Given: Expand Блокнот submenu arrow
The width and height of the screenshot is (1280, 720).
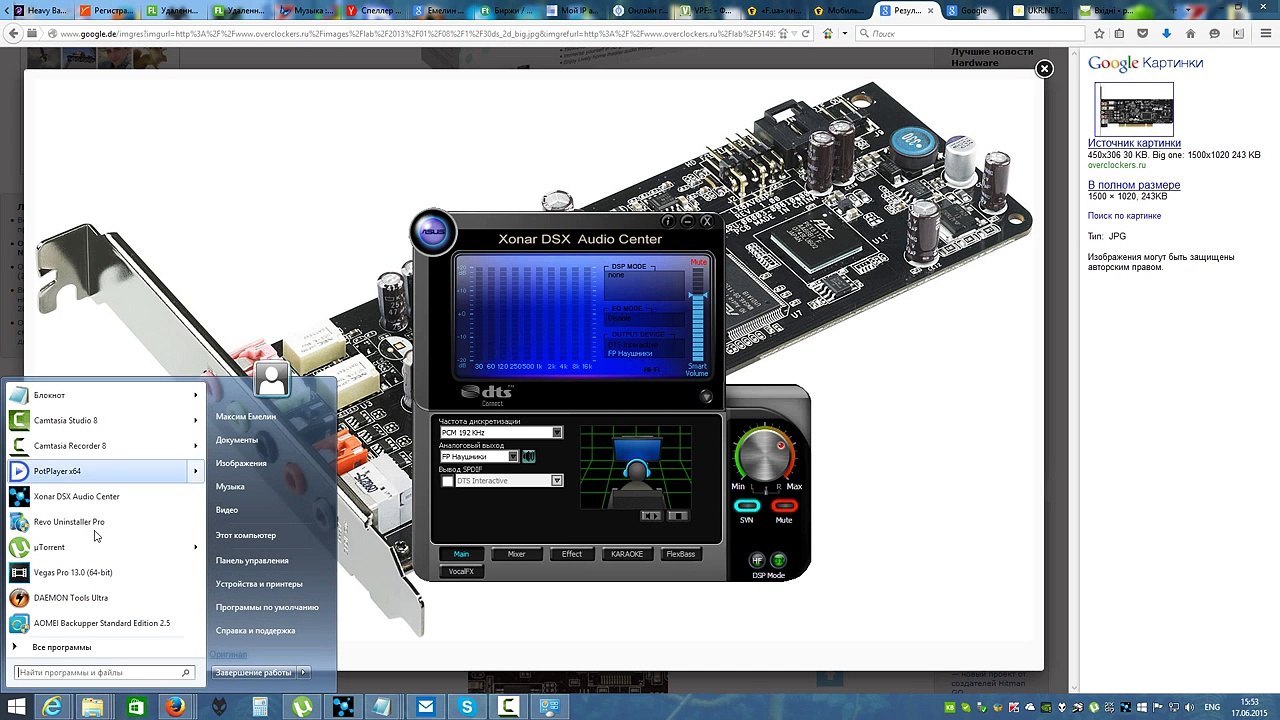Looking at the screenshot, I should 195,395.
